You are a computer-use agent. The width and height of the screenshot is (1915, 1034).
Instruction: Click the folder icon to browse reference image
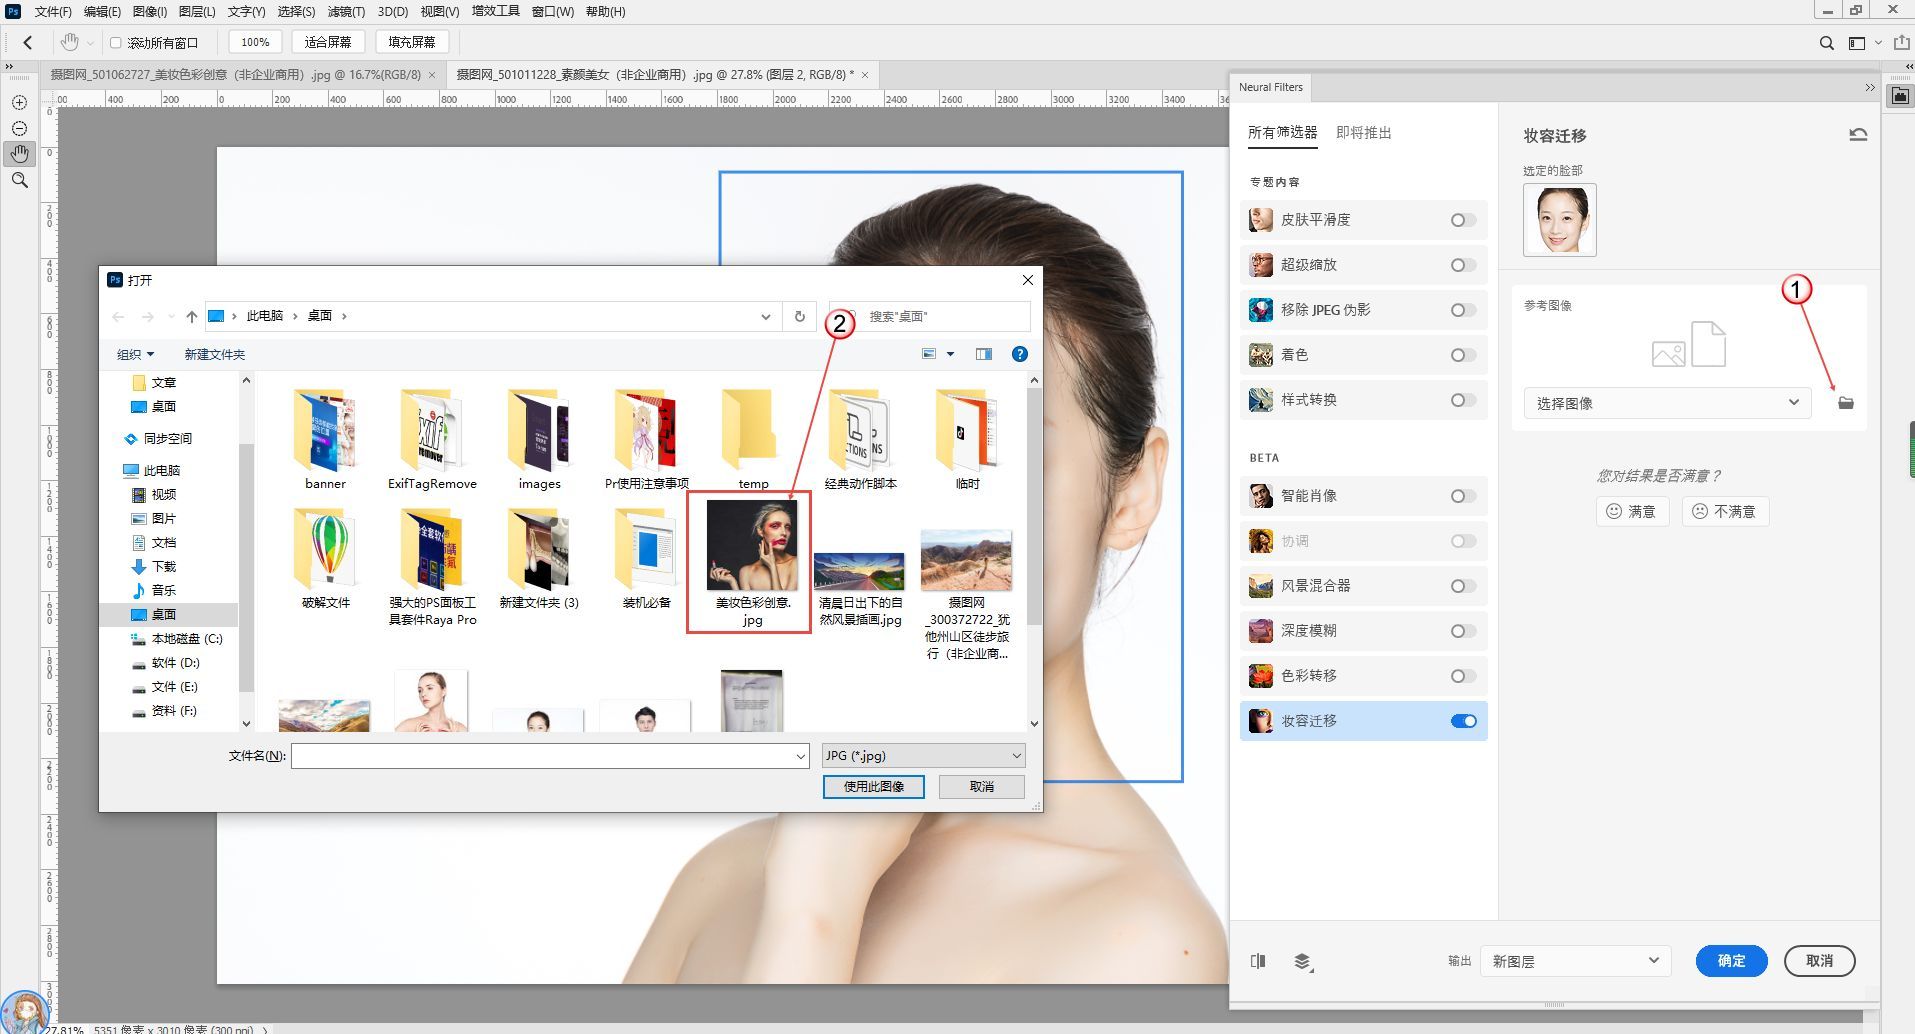coord(1845,403)
